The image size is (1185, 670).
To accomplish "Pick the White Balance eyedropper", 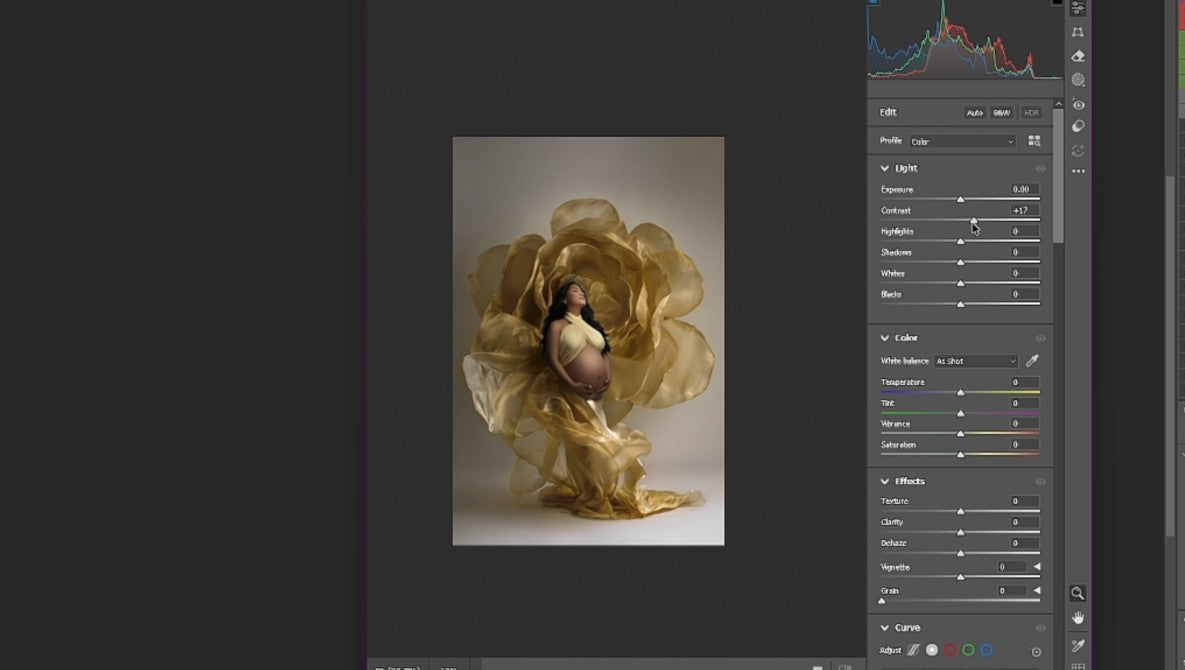I will point(1033,361).
